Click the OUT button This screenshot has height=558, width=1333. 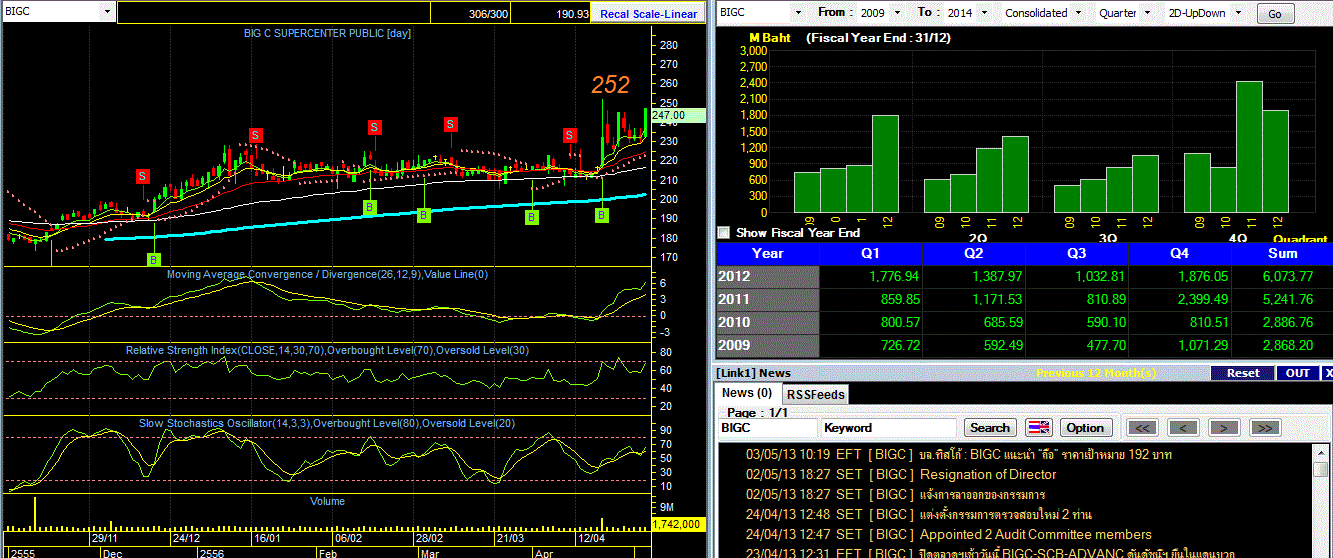(x=1298, y=373)
